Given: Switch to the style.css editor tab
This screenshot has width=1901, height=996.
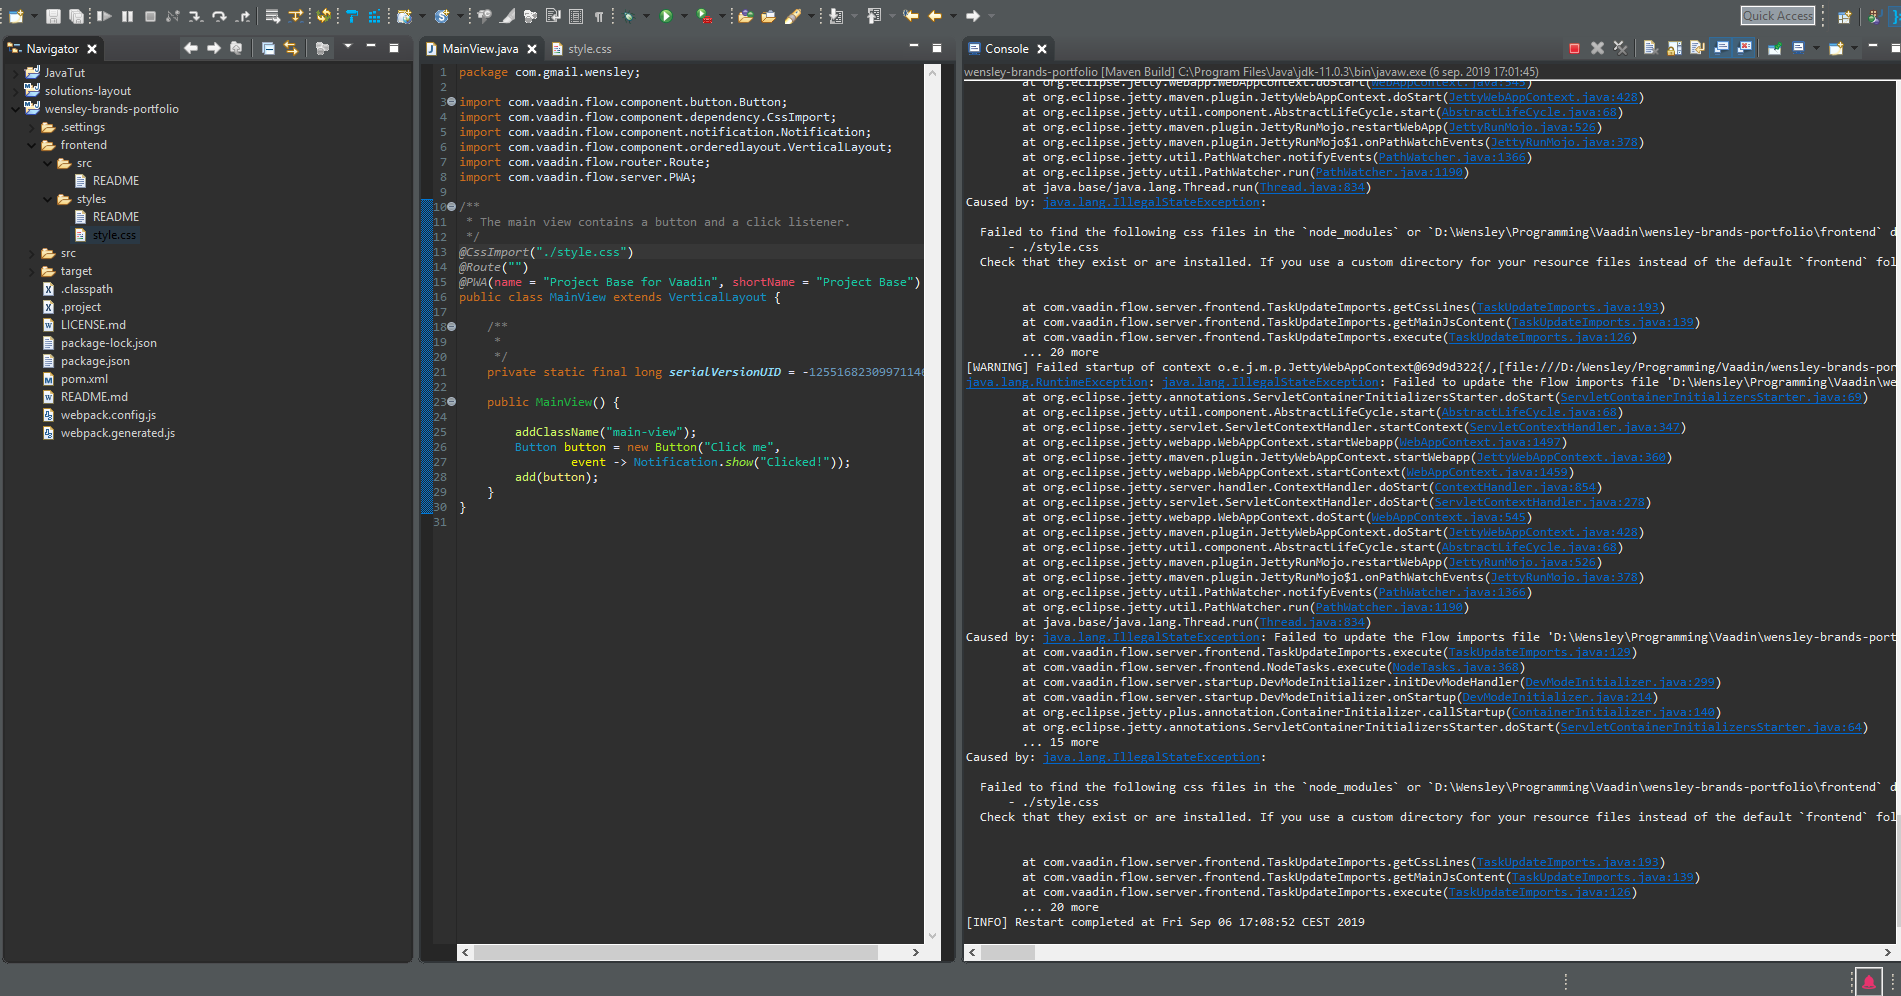Looking at the screenshot, I should tap(589, 49).
